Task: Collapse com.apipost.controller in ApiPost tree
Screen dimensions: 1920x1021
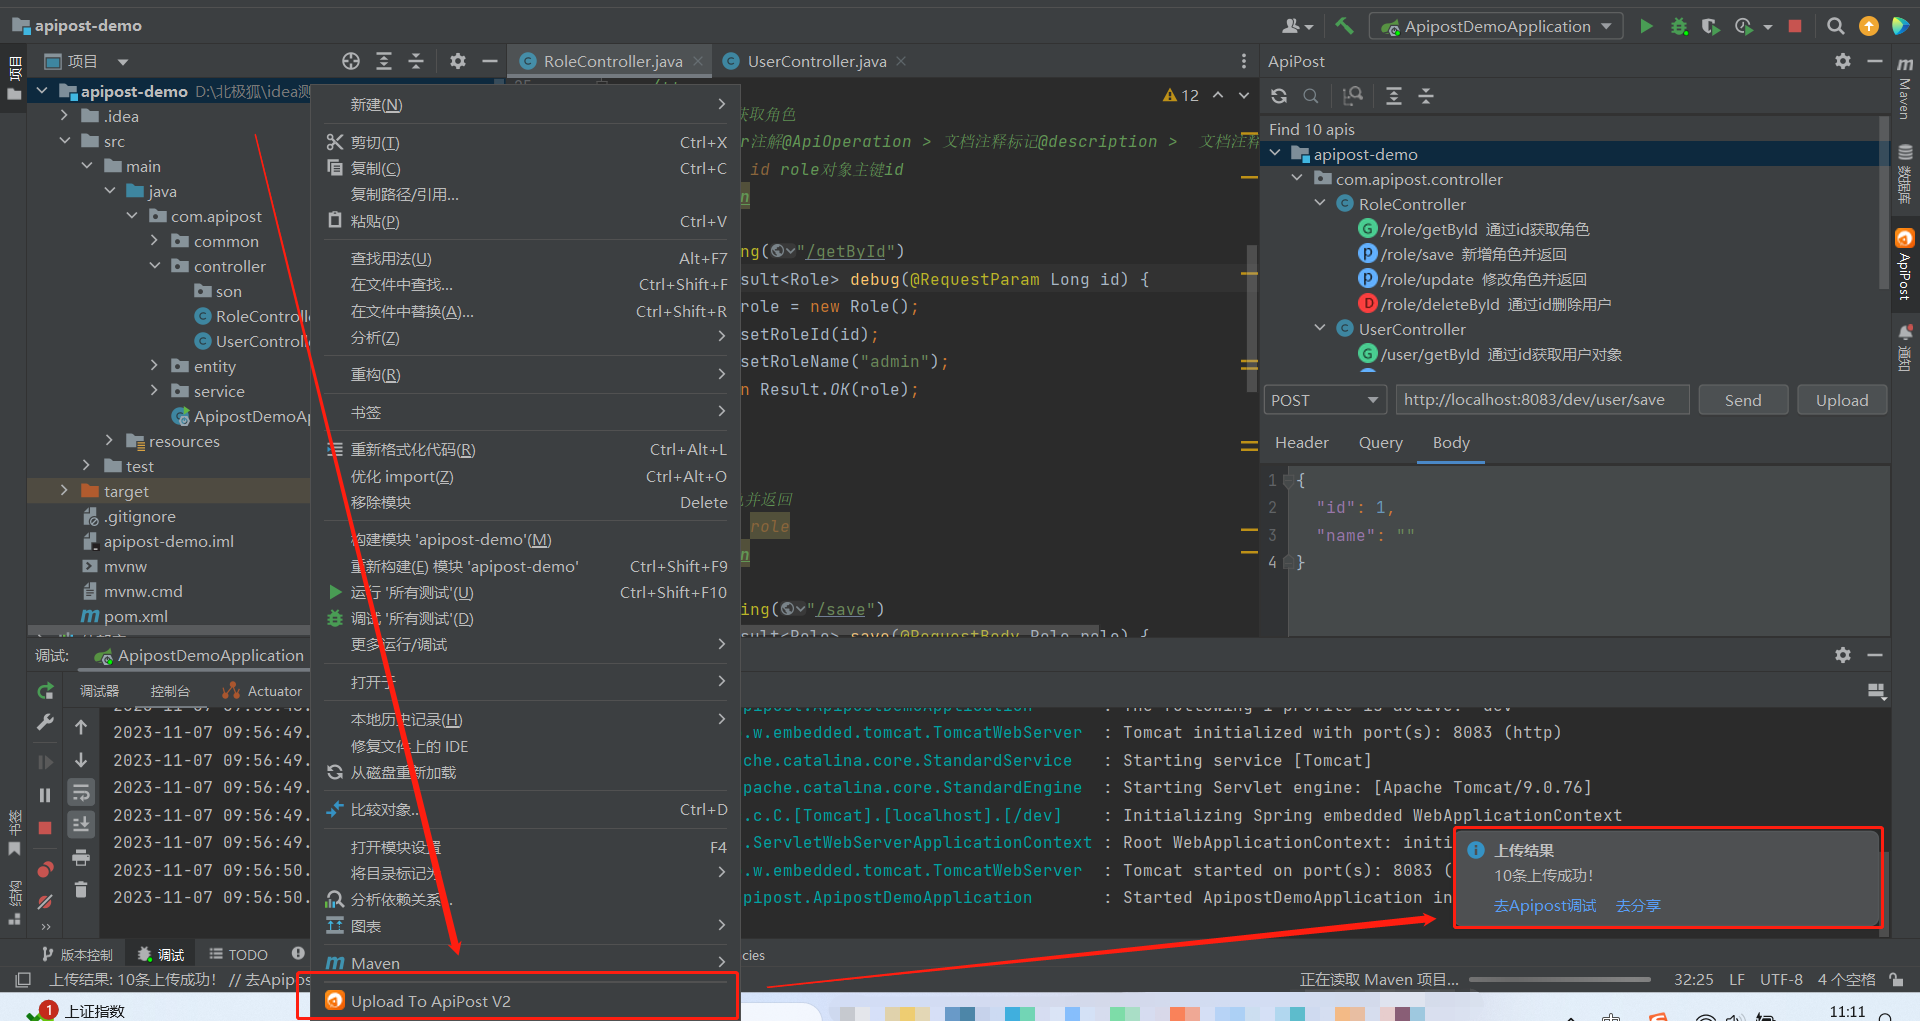Action: click(x=1297, y=179)
